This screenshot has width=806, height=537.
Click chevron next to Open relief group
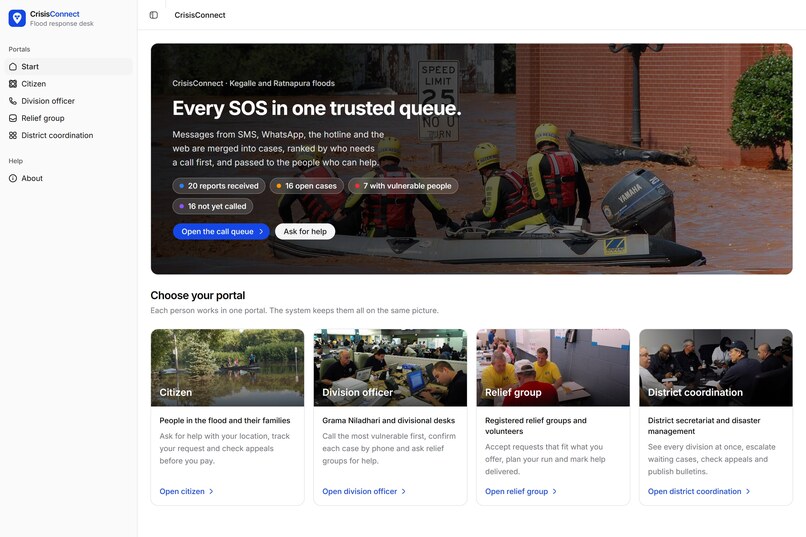555,491
